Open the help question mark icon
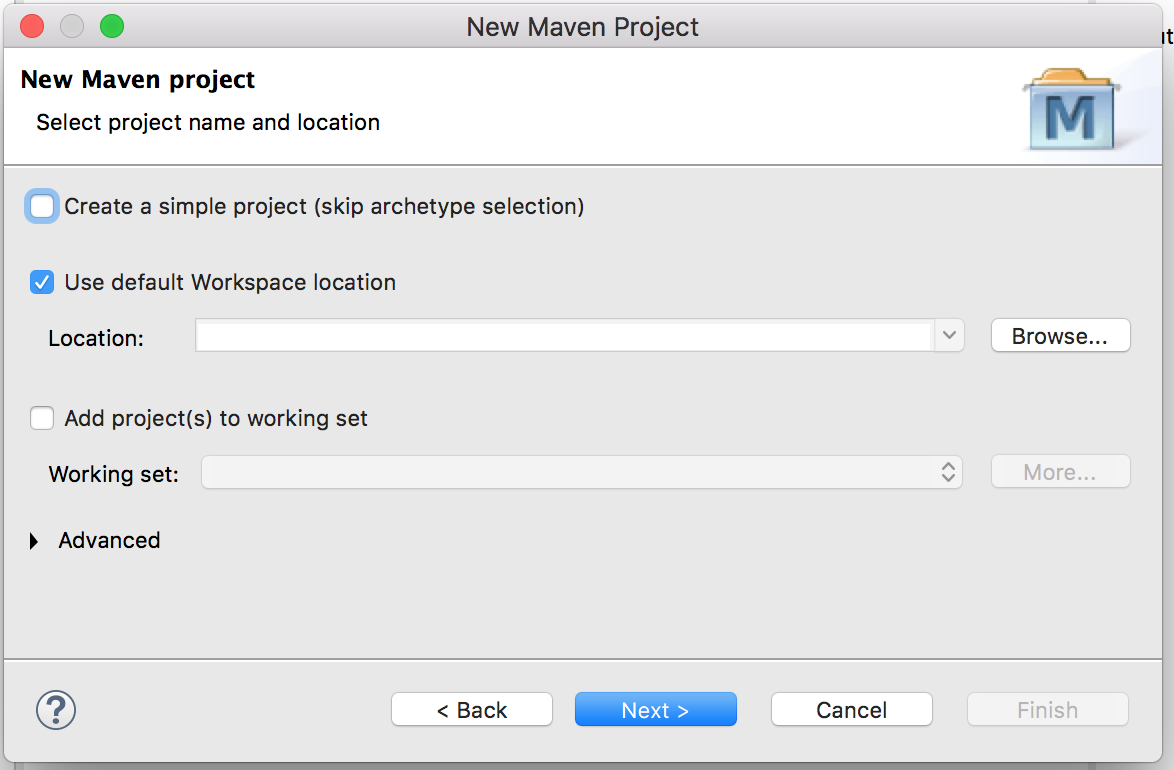 coord(56,709)
